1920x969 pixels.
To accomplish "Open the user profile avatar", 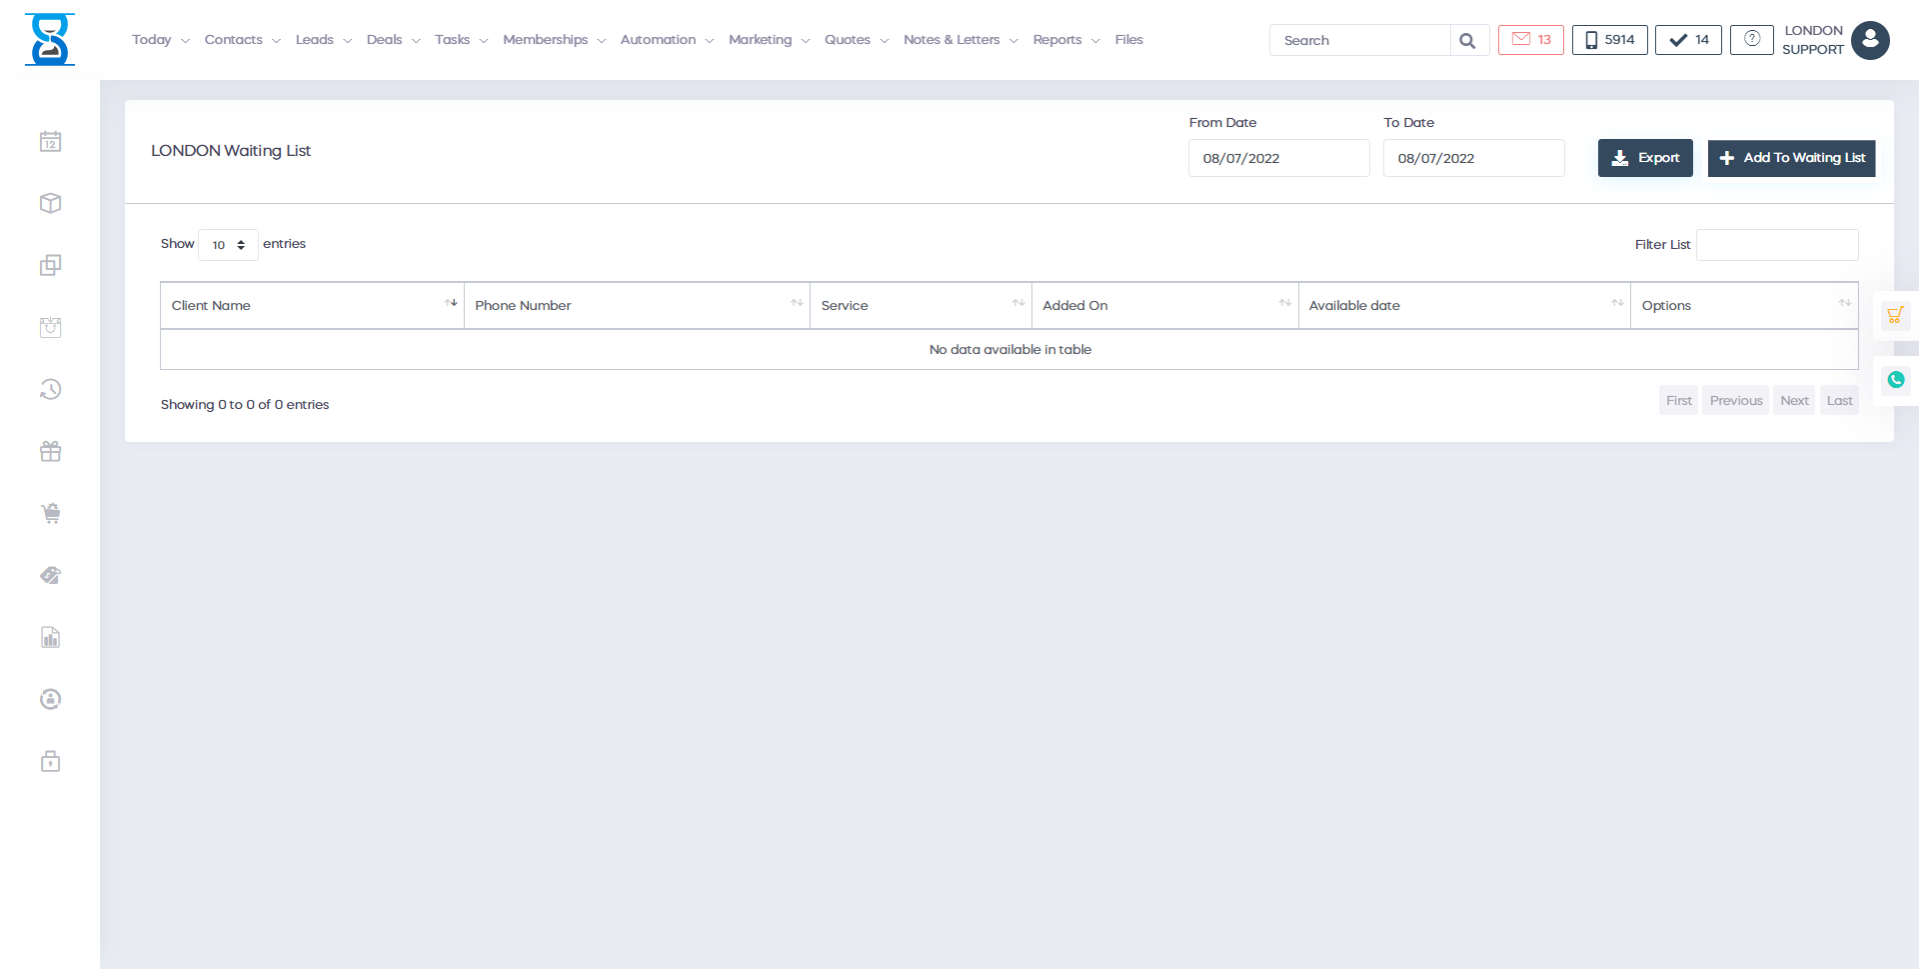I will [1870, 41].
